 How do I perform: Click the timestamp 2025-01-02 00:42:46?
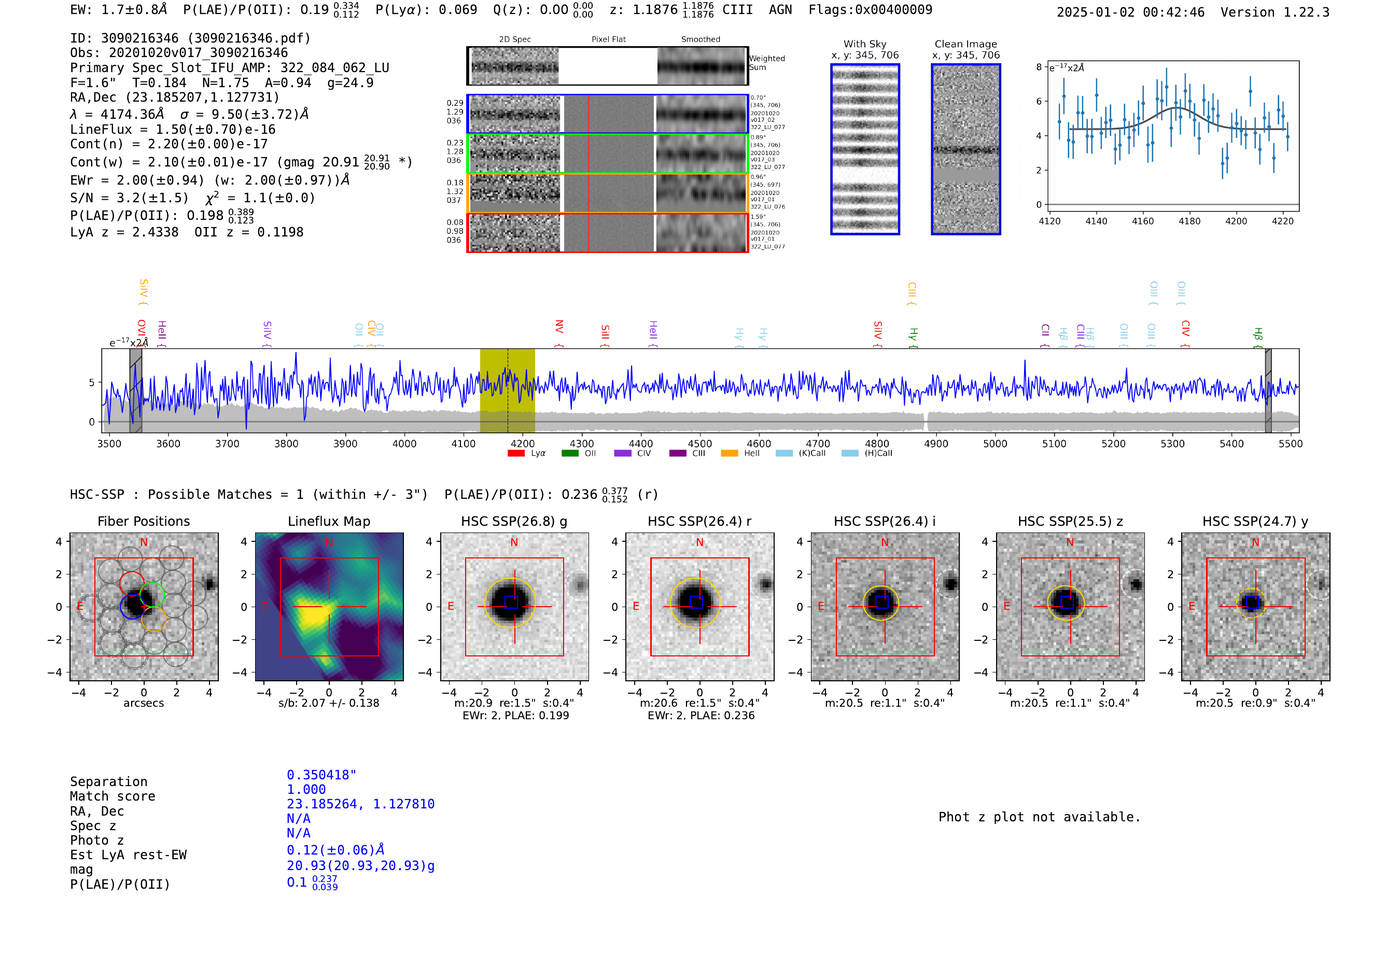click(1130, 12)
